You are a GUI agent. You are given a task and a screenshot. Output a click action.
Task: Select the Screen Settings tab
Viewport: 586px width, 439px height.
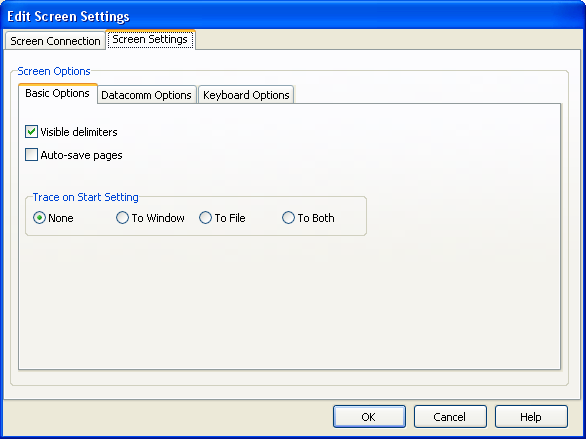150,39
